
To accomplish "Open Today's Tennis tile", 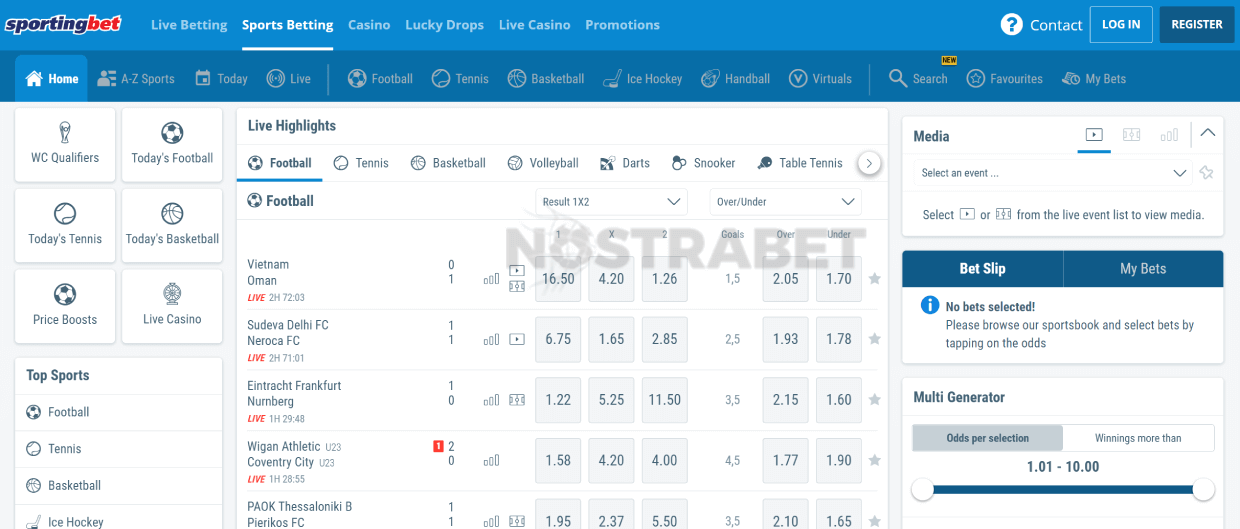I will [x=65, y=226].
